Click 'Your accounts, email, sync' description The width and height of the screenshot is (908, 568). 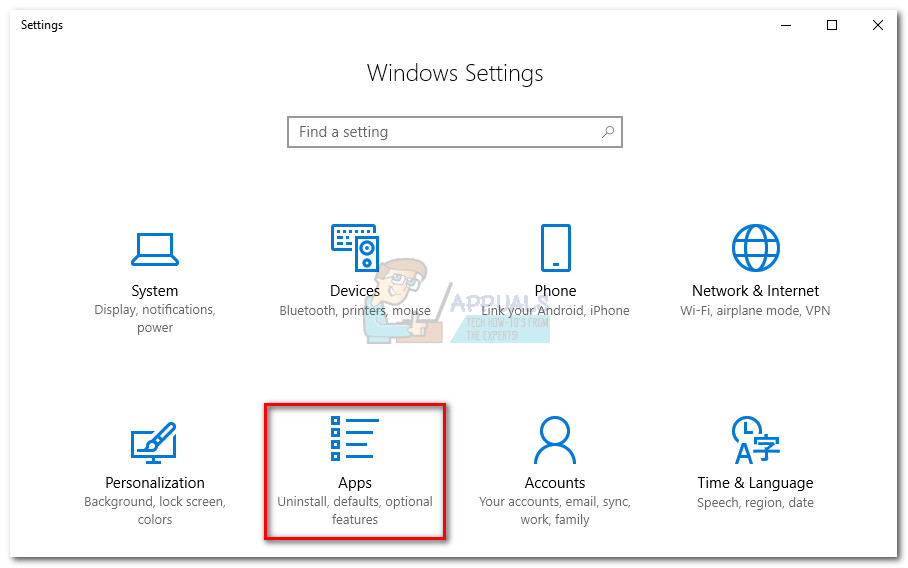[x=555, y=511]
